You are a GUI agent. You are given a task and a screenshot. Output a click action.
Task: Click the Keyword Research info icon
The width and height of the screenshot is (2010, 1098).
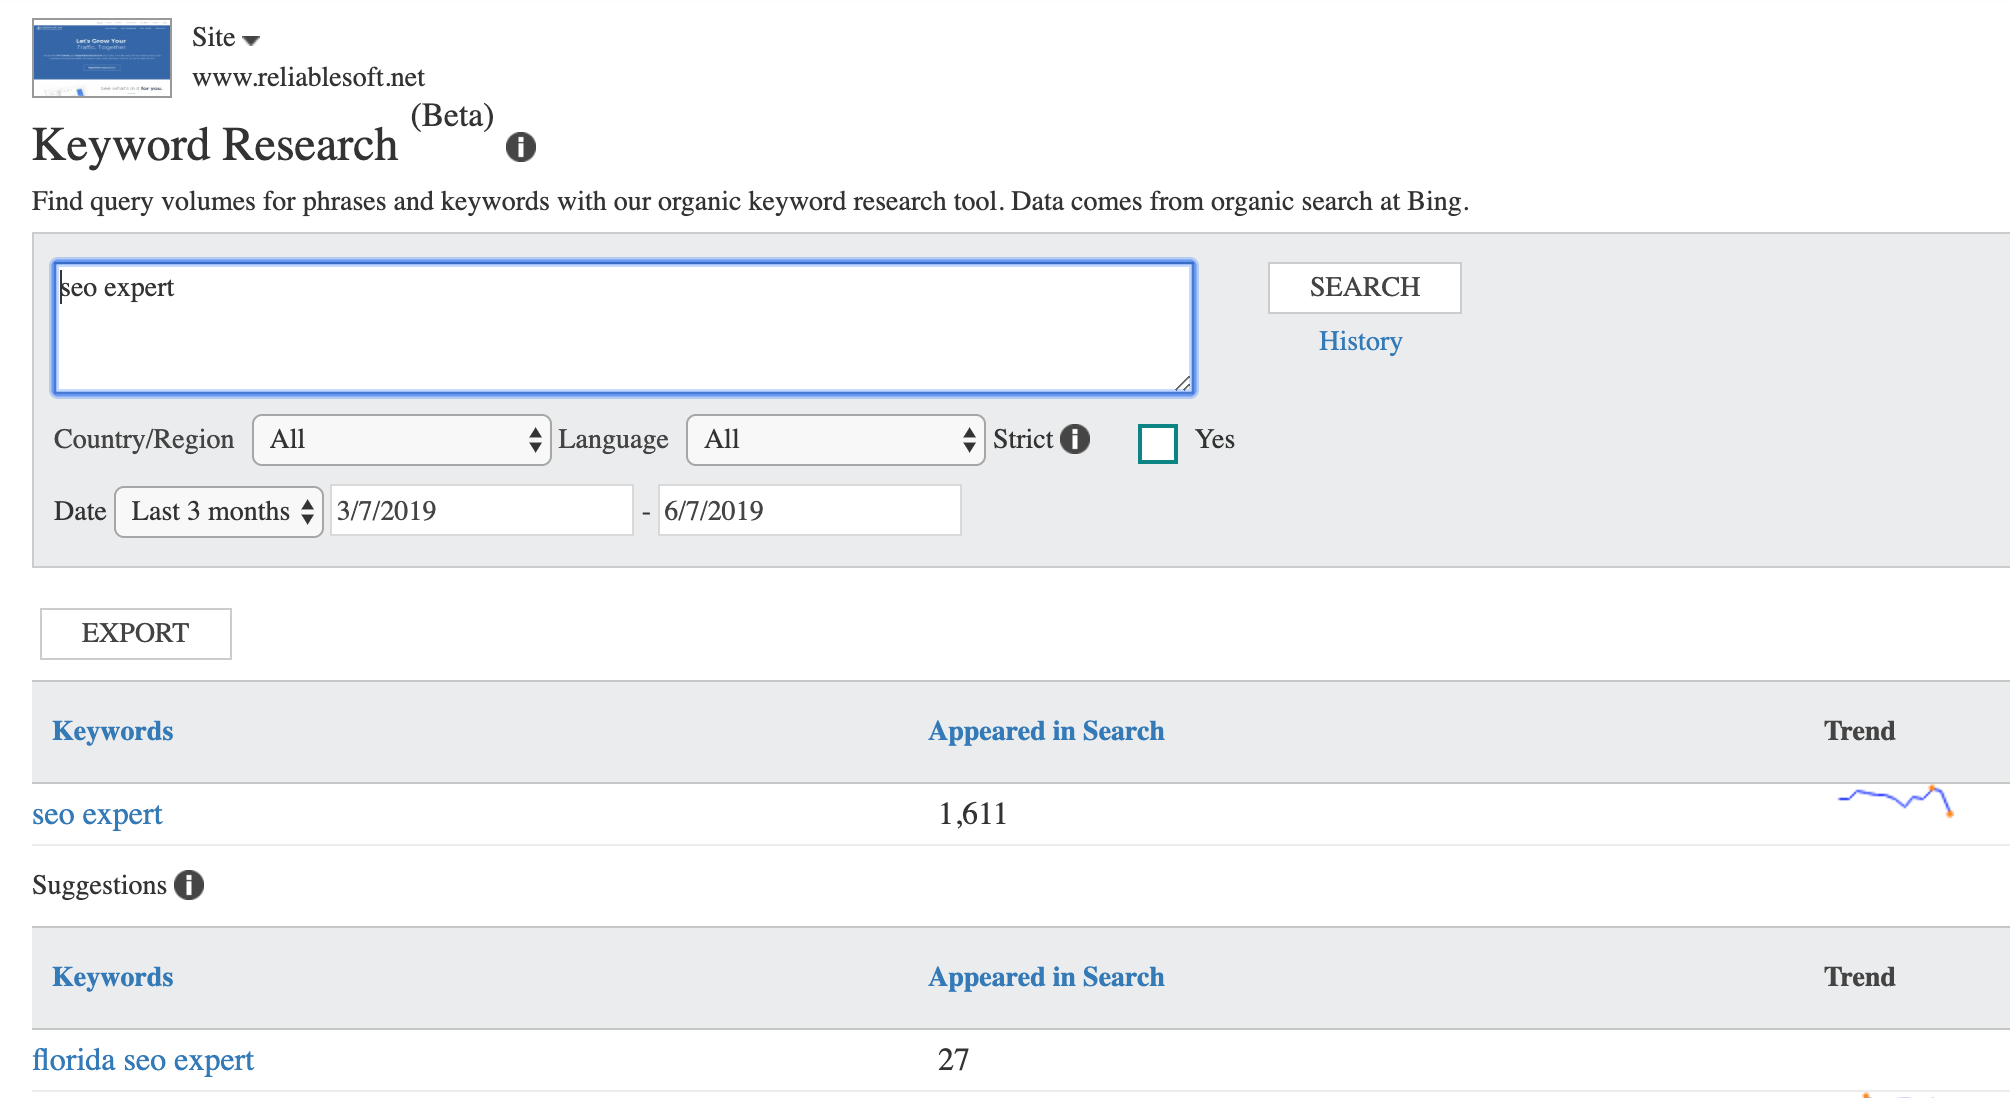click(x=520, y=147)
